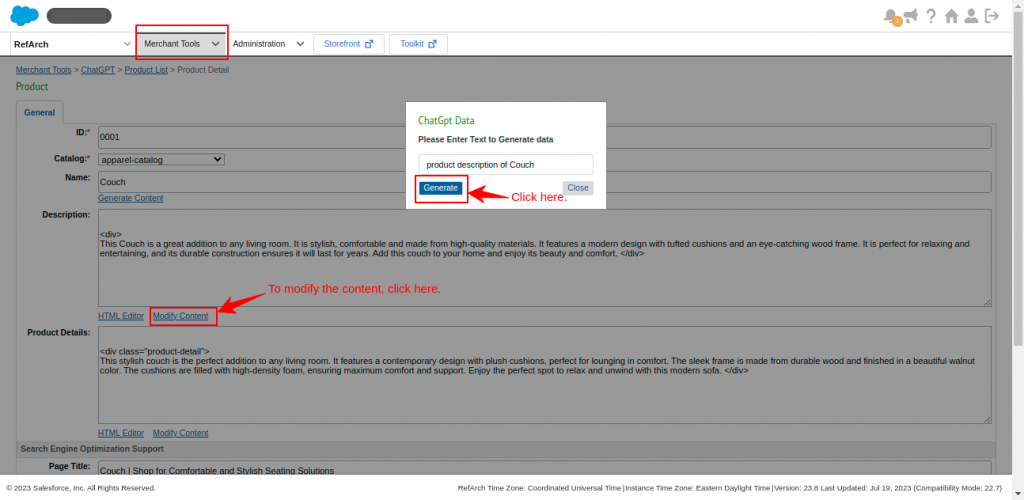
Task: Click the Salesforce cloud logo
Action: 24,15
